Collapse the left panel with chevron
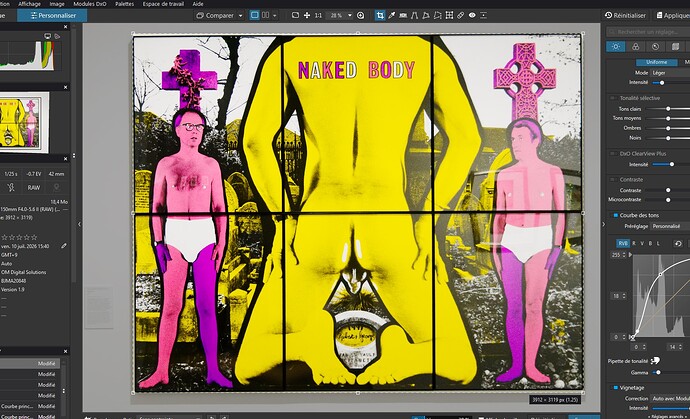The image size is (690, 419). 79,224
